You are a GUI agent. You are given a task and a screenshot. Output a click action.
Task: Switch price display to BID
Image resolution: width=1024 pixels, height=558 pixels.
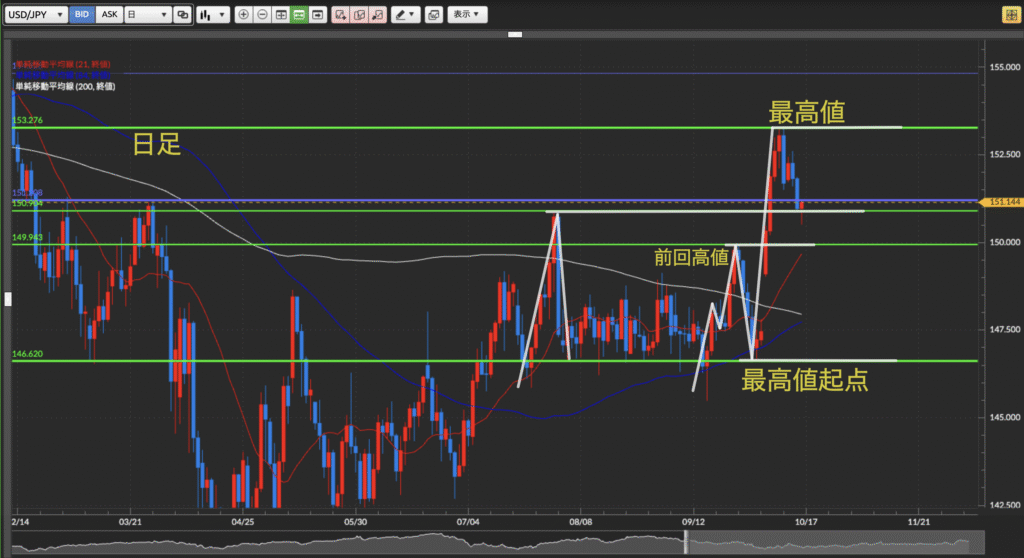click(x=82, y=15)
